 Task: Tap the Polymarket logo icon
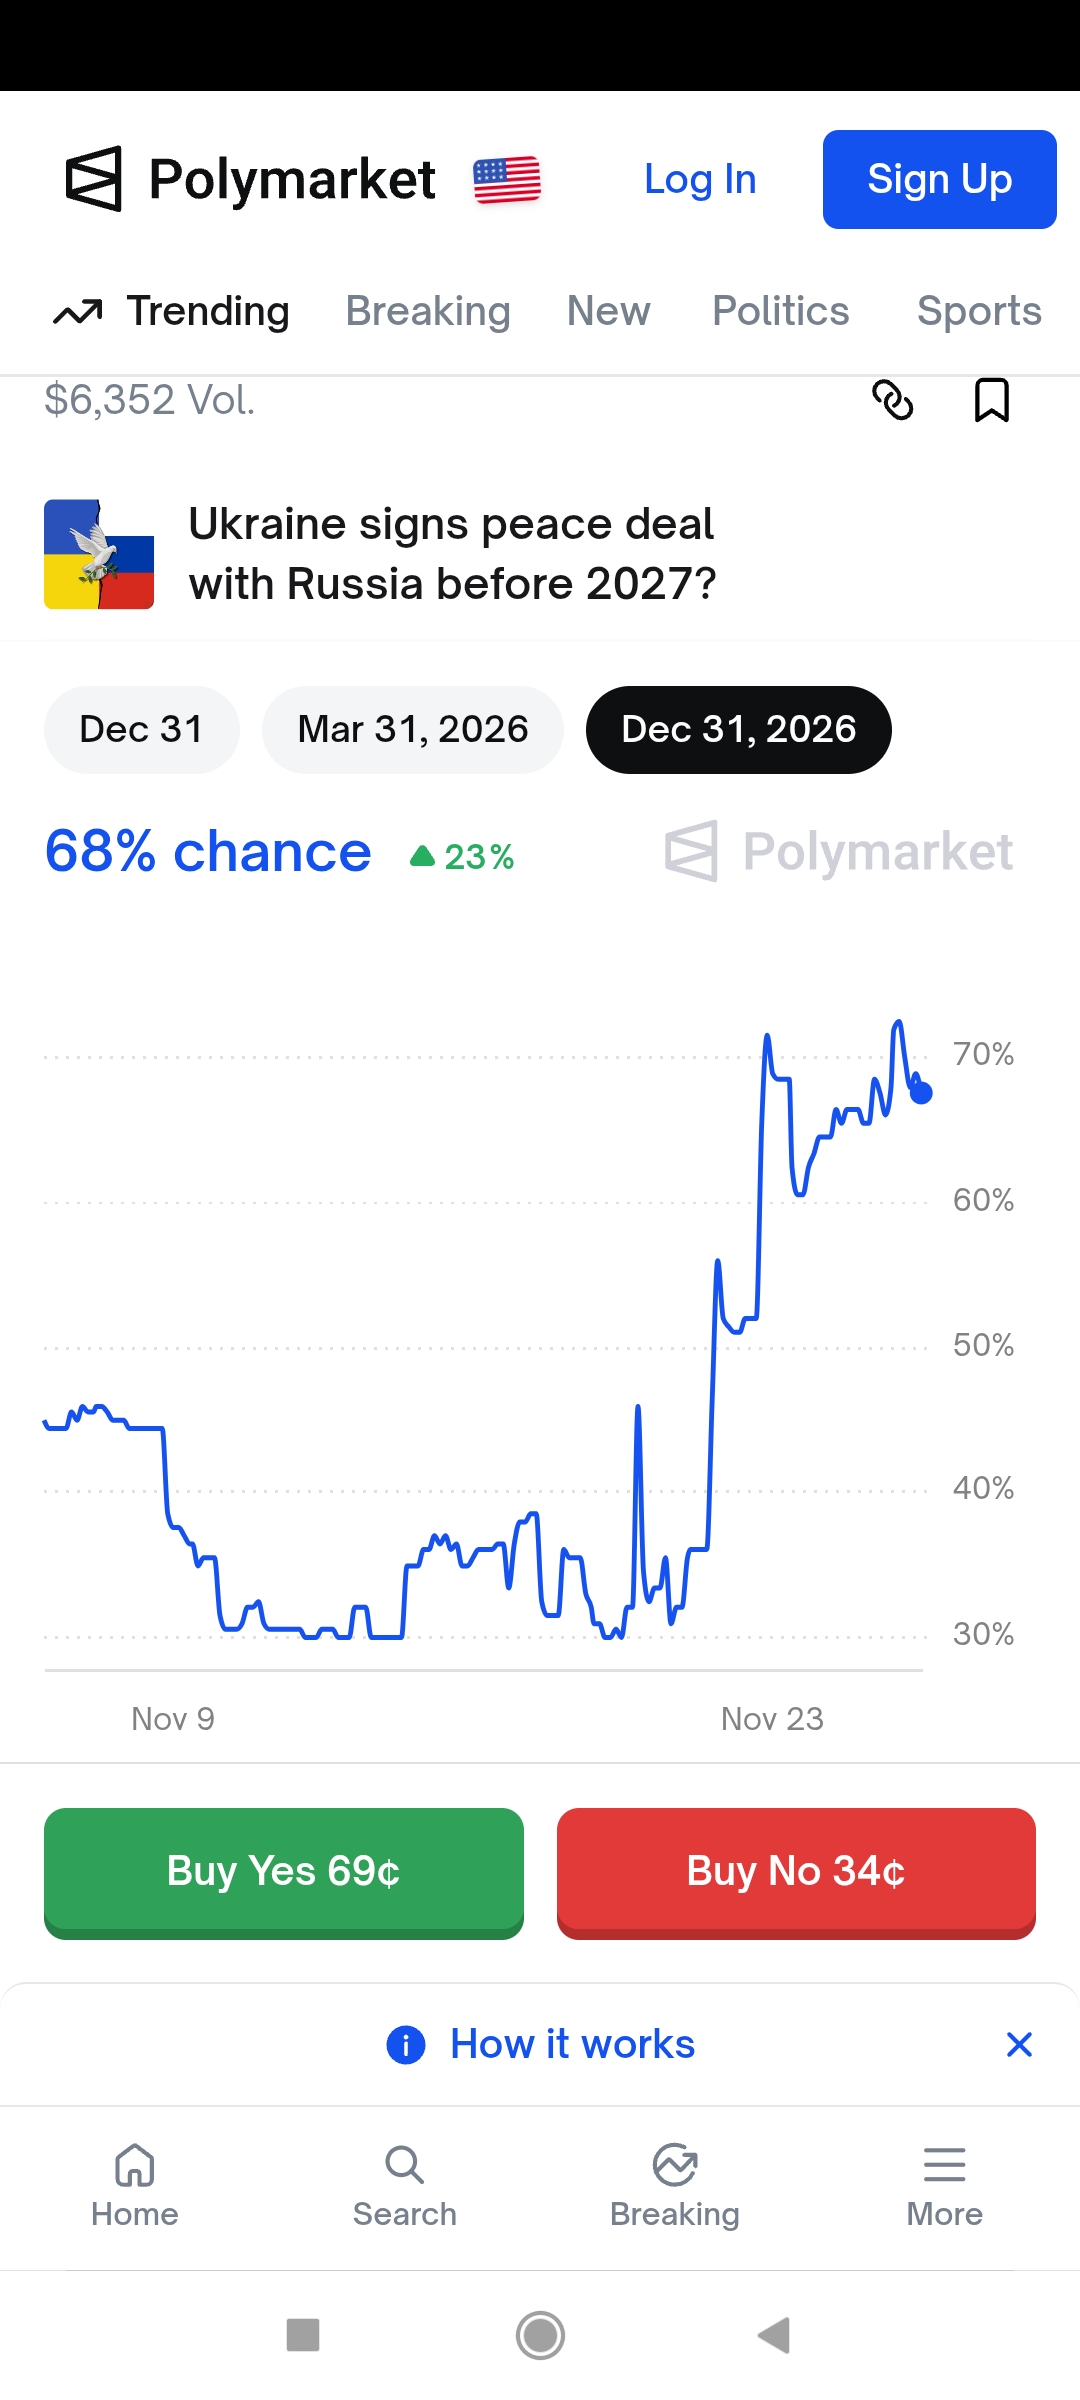[94, 179]
